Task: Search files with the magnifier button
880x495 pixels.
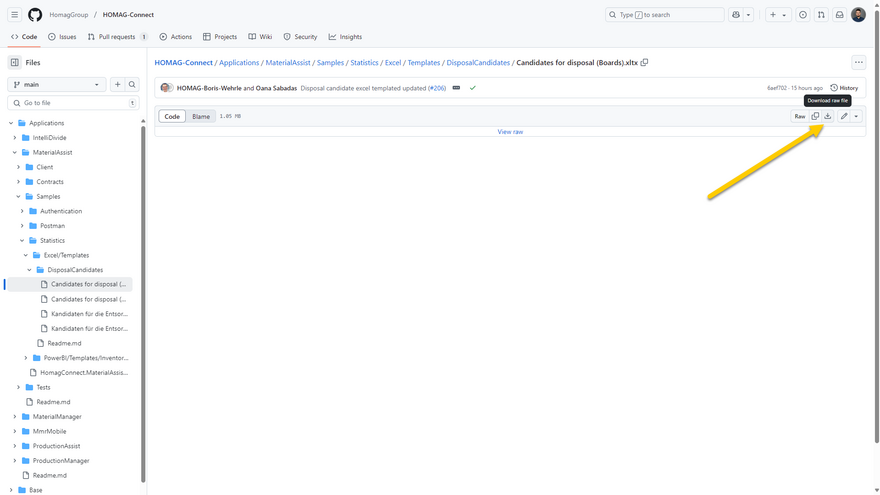Action: (132, 84)
